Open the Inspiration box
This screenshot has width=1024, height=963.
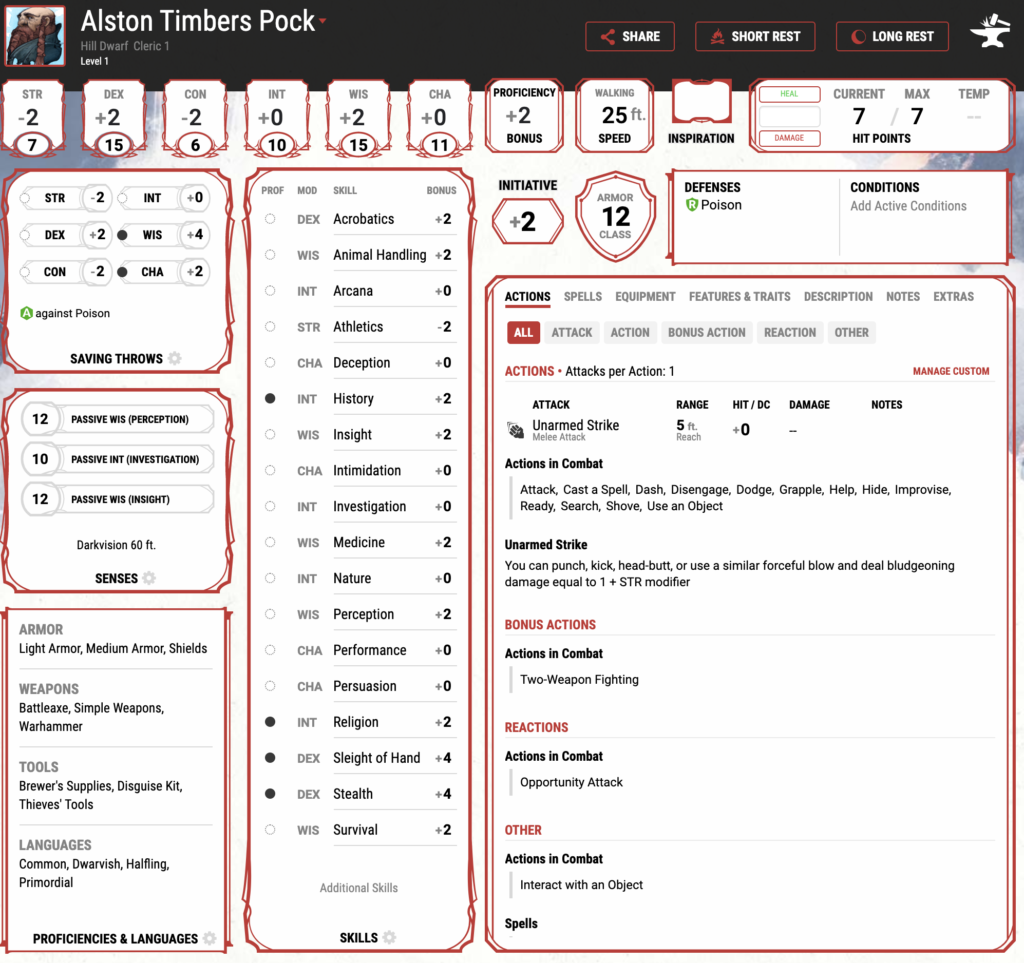coord(701,105)
